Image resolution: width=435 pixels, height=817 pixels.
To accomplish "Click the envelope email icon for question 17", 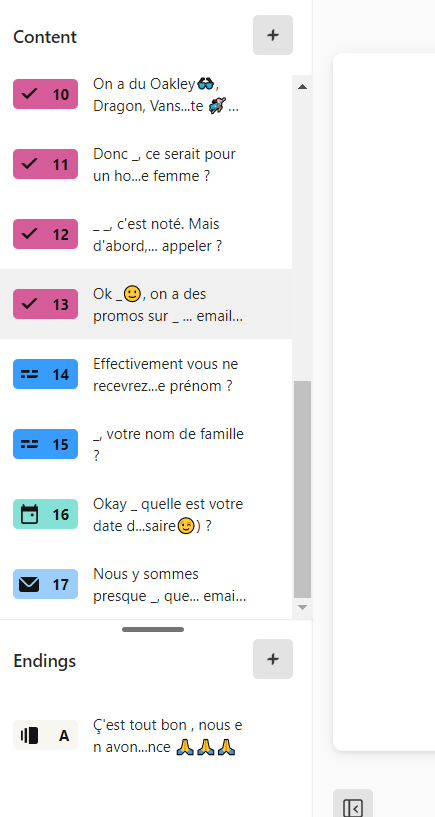I will tap(29, 584).
